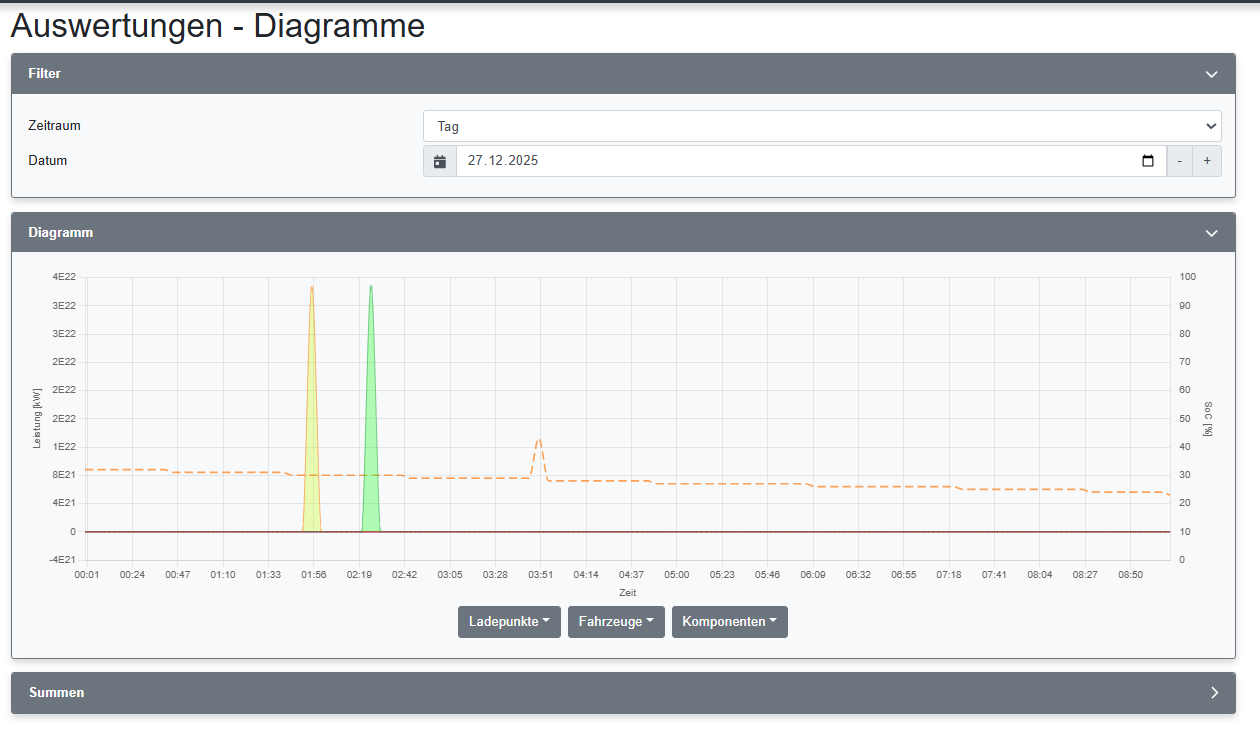The image size is (1260, 745).
Task: Open the Komponenten dropdown
Action: pyautogui.click(x=729, y=621)
